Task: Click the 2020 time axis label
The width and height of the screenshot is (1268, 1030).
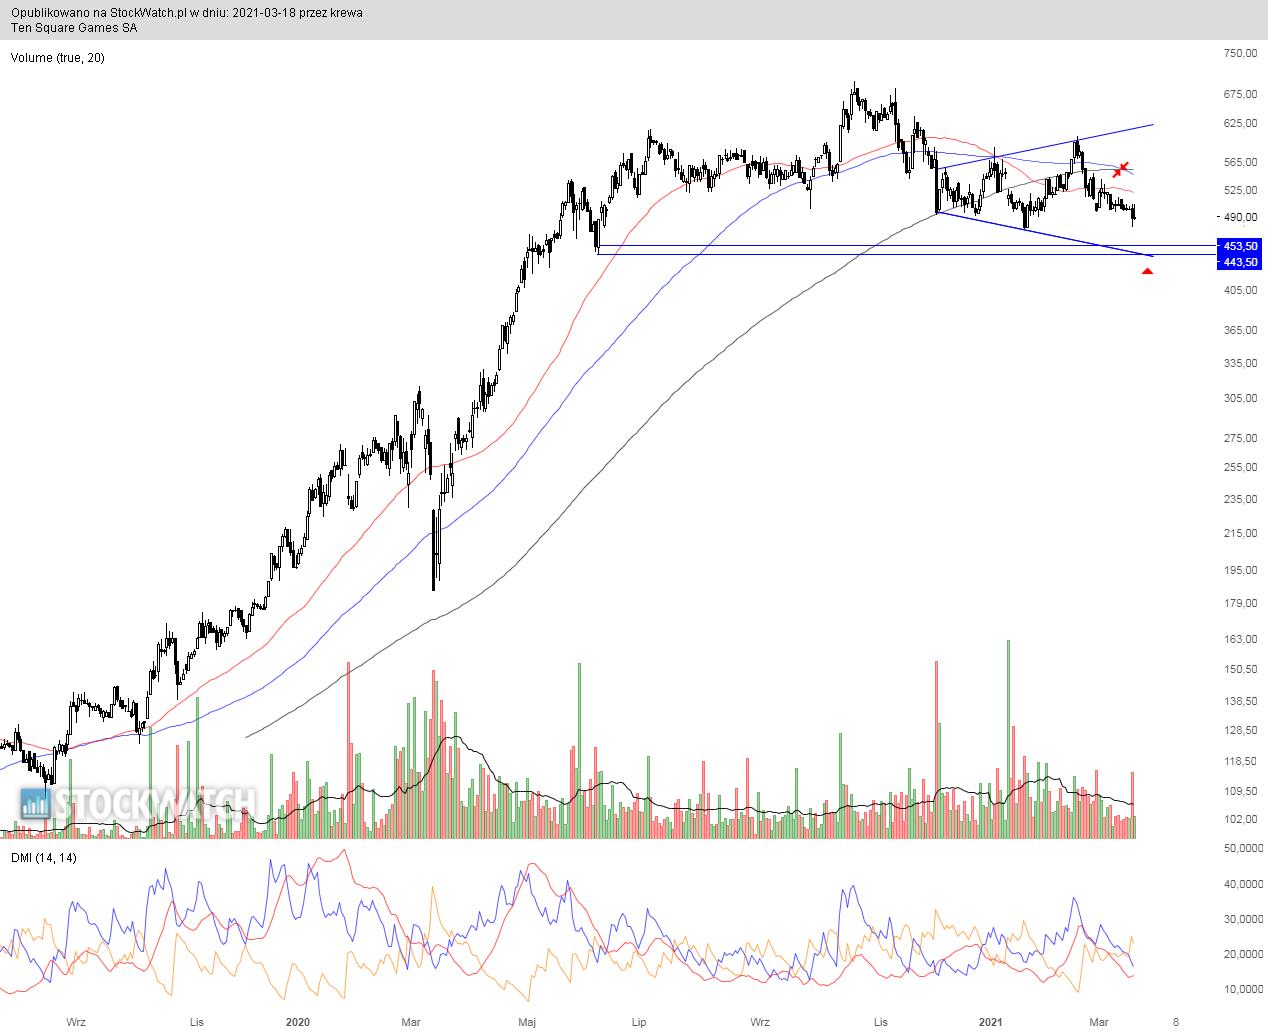Action: [298, 1022]
